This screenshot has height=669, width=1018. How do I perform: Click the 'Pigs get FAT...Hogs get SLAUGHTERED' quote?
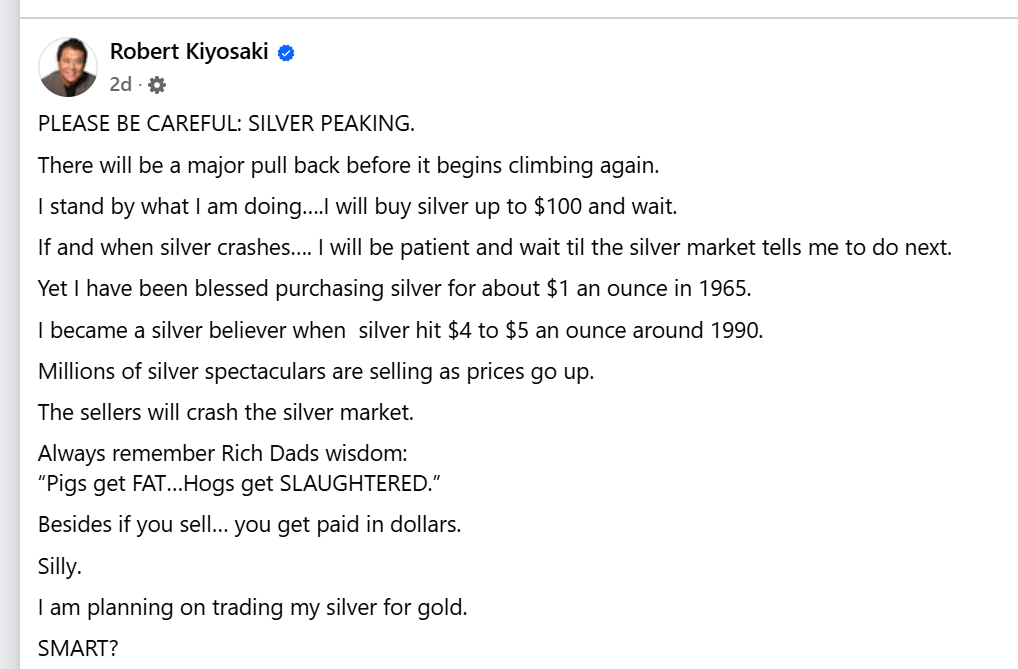click(x=239, y=483)
